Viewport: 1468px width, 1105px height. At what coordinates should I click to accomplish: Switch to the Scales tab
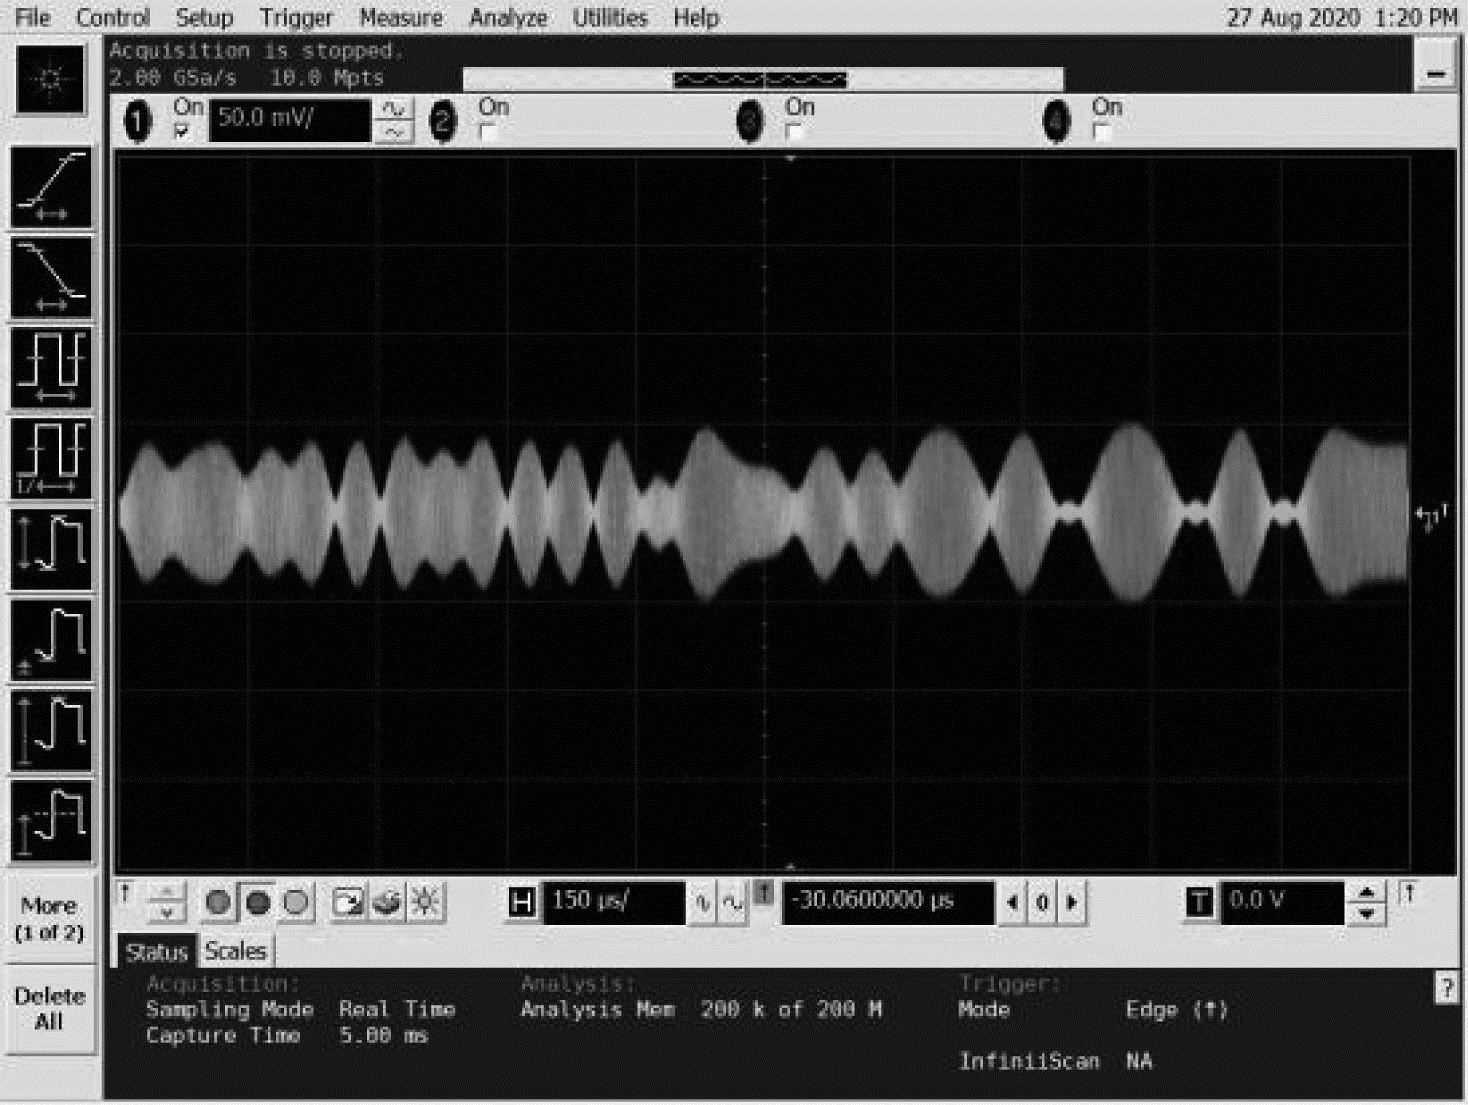[235, 951]
